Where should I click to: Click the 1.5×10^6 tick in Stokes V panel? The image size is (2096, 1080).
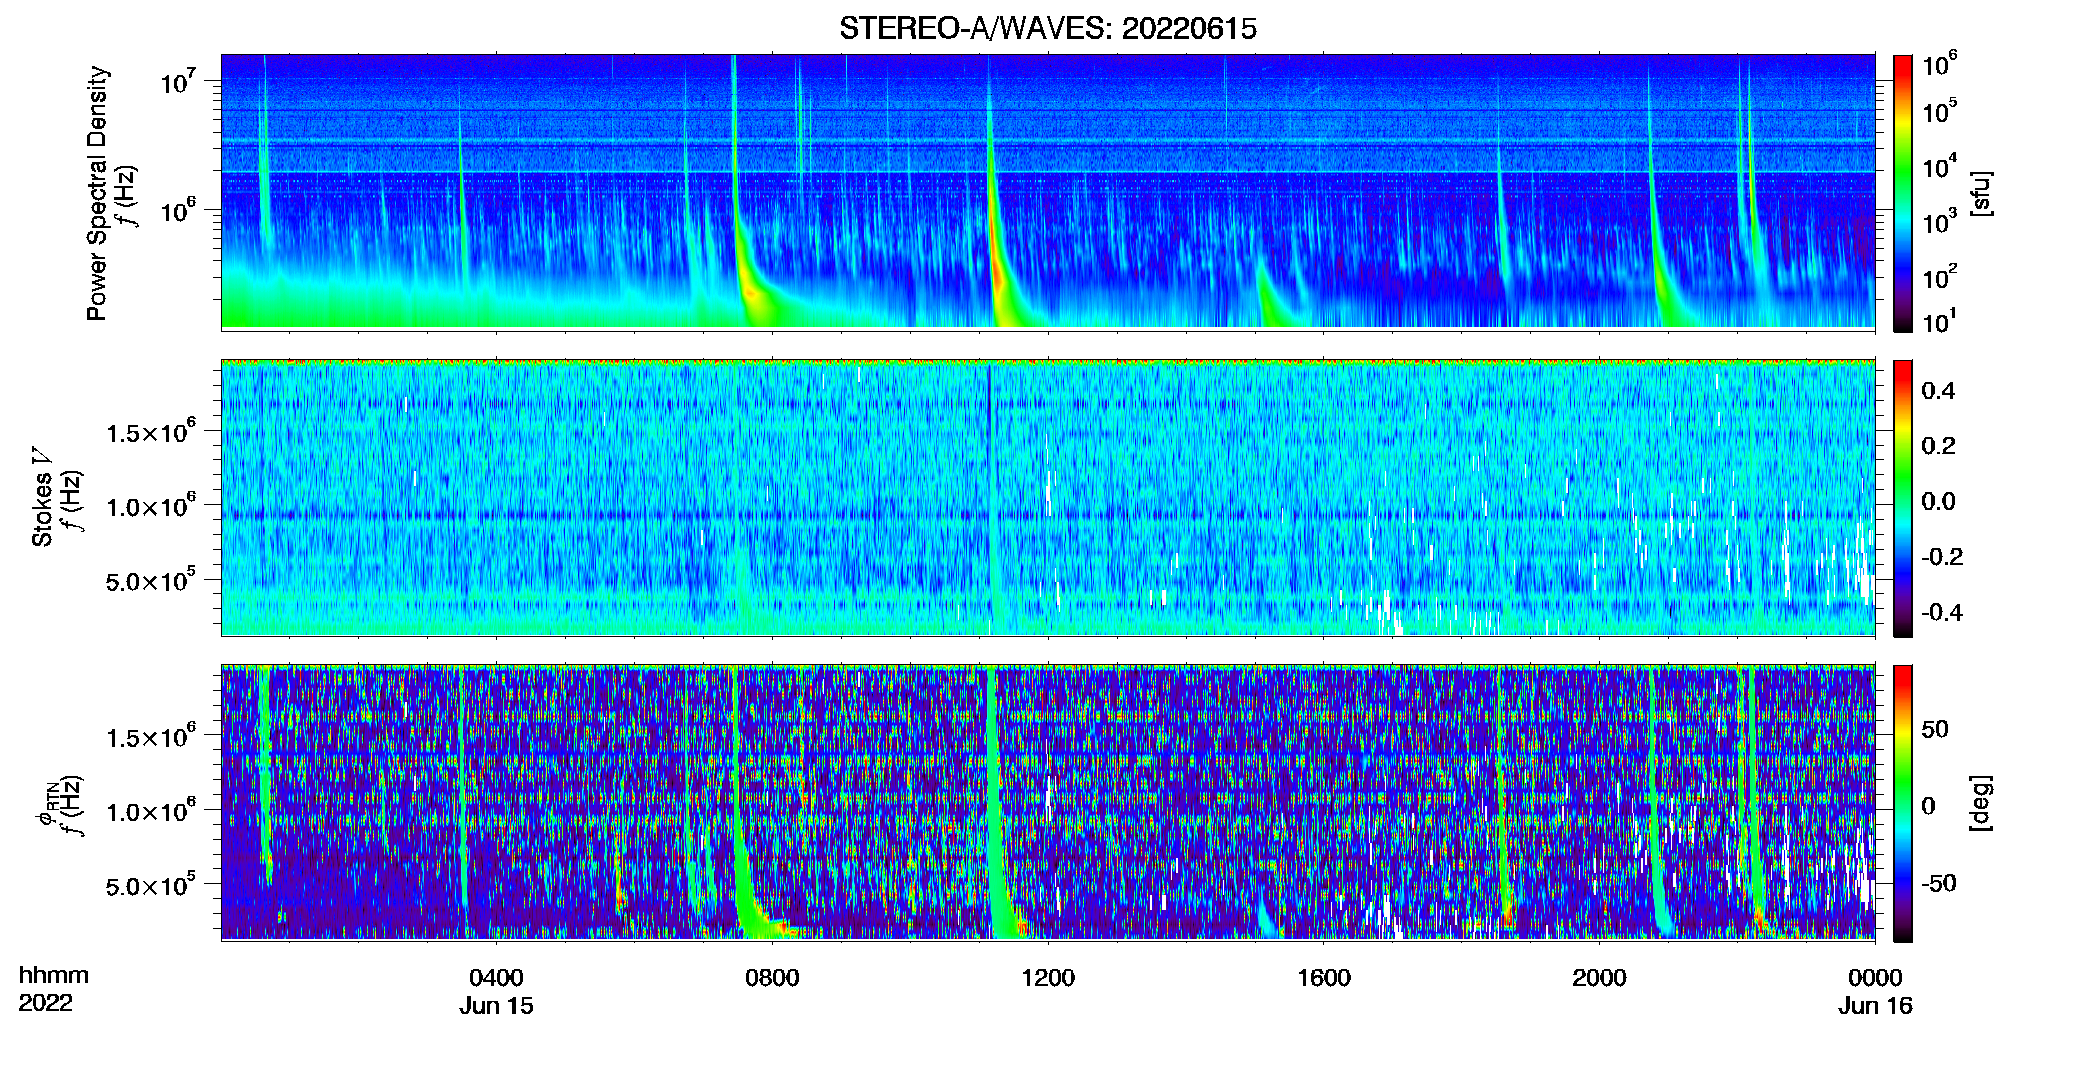click(152, 432)
